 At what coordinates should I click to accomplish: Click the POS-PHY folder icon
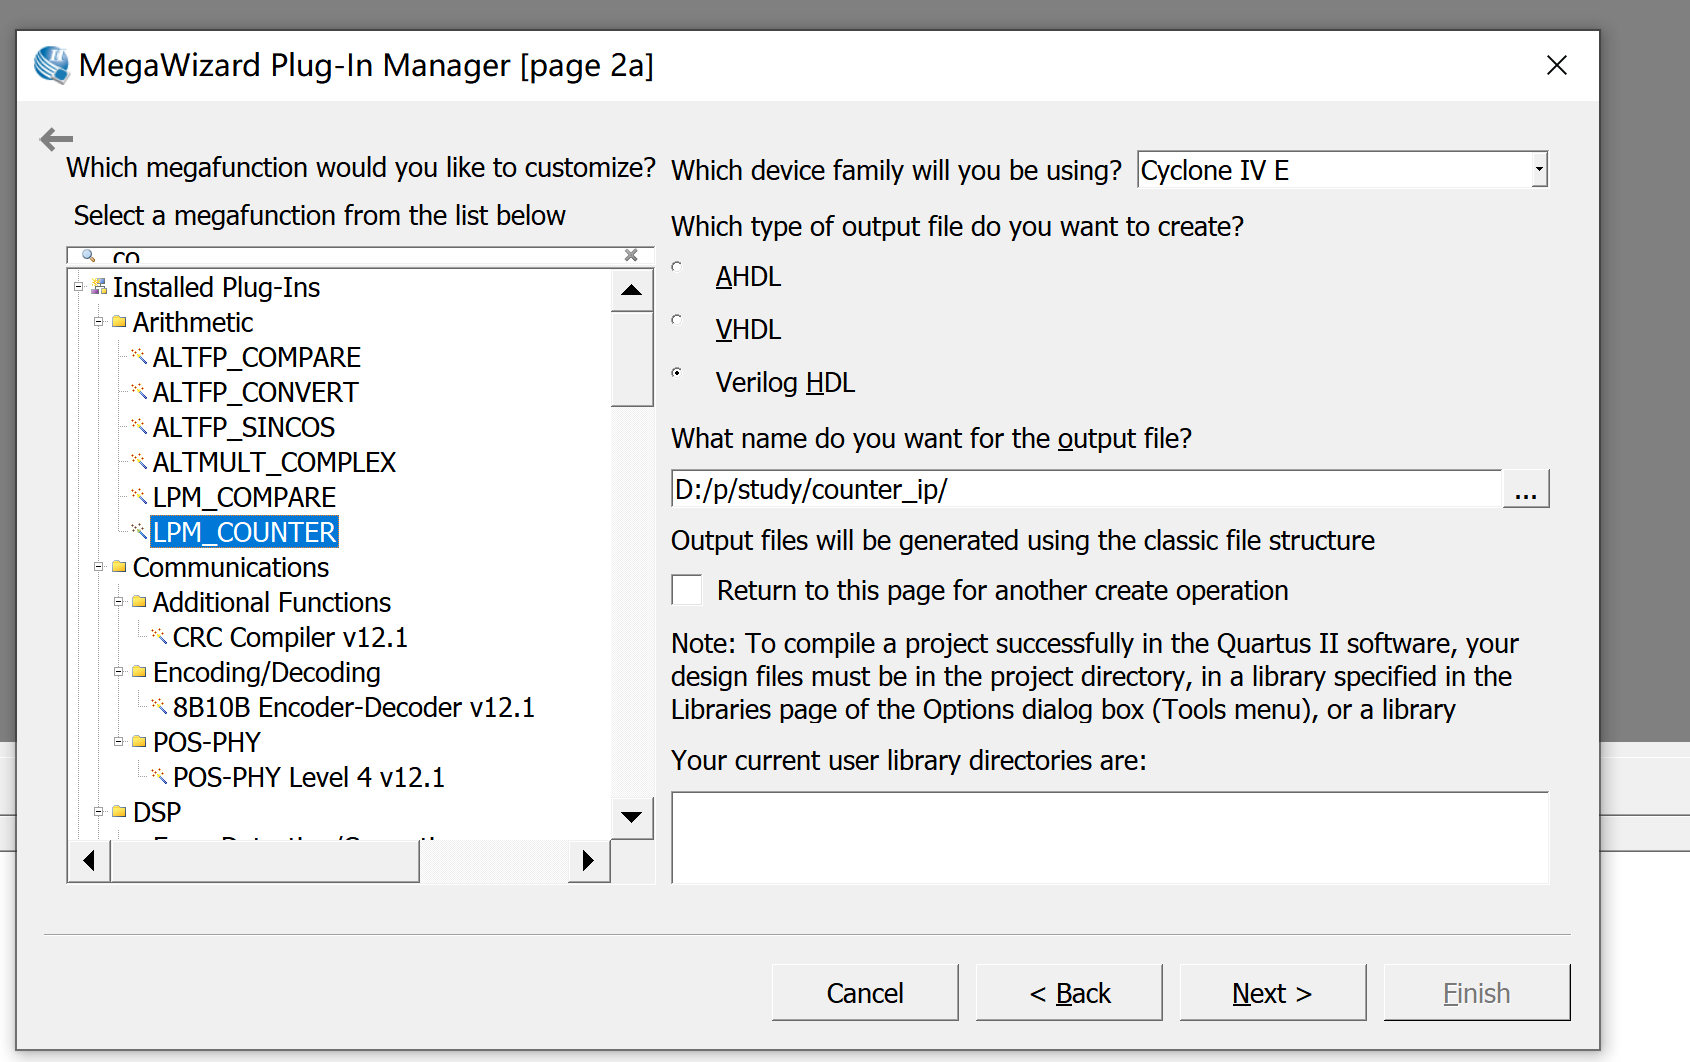tap(139, 742)
